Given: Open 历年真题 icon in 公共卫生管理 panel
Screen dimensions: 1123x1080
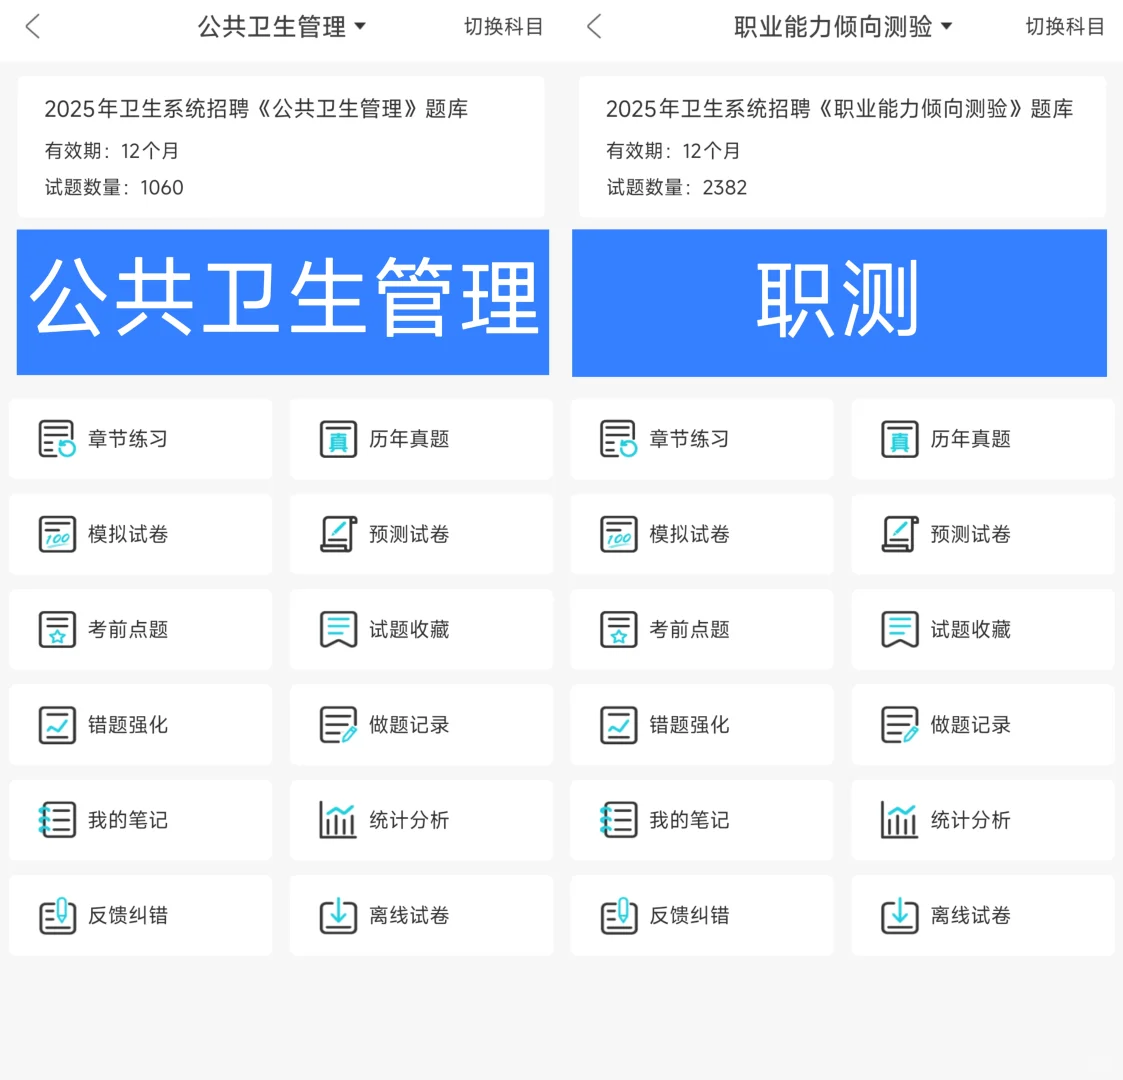Looking at the screenshot, I should 338,438.
